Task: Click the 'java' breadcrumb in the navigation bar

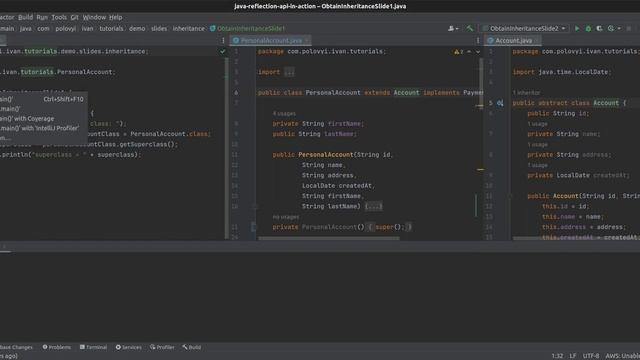Action: (x=25, y=29)
